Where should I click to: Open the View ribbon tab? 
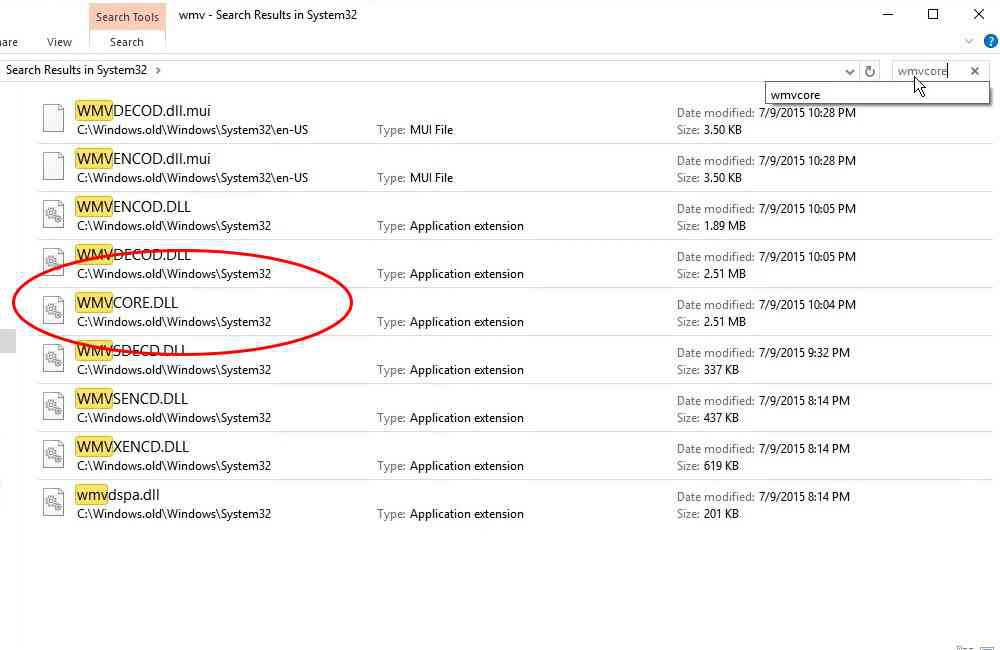click(x=59, y=42)
